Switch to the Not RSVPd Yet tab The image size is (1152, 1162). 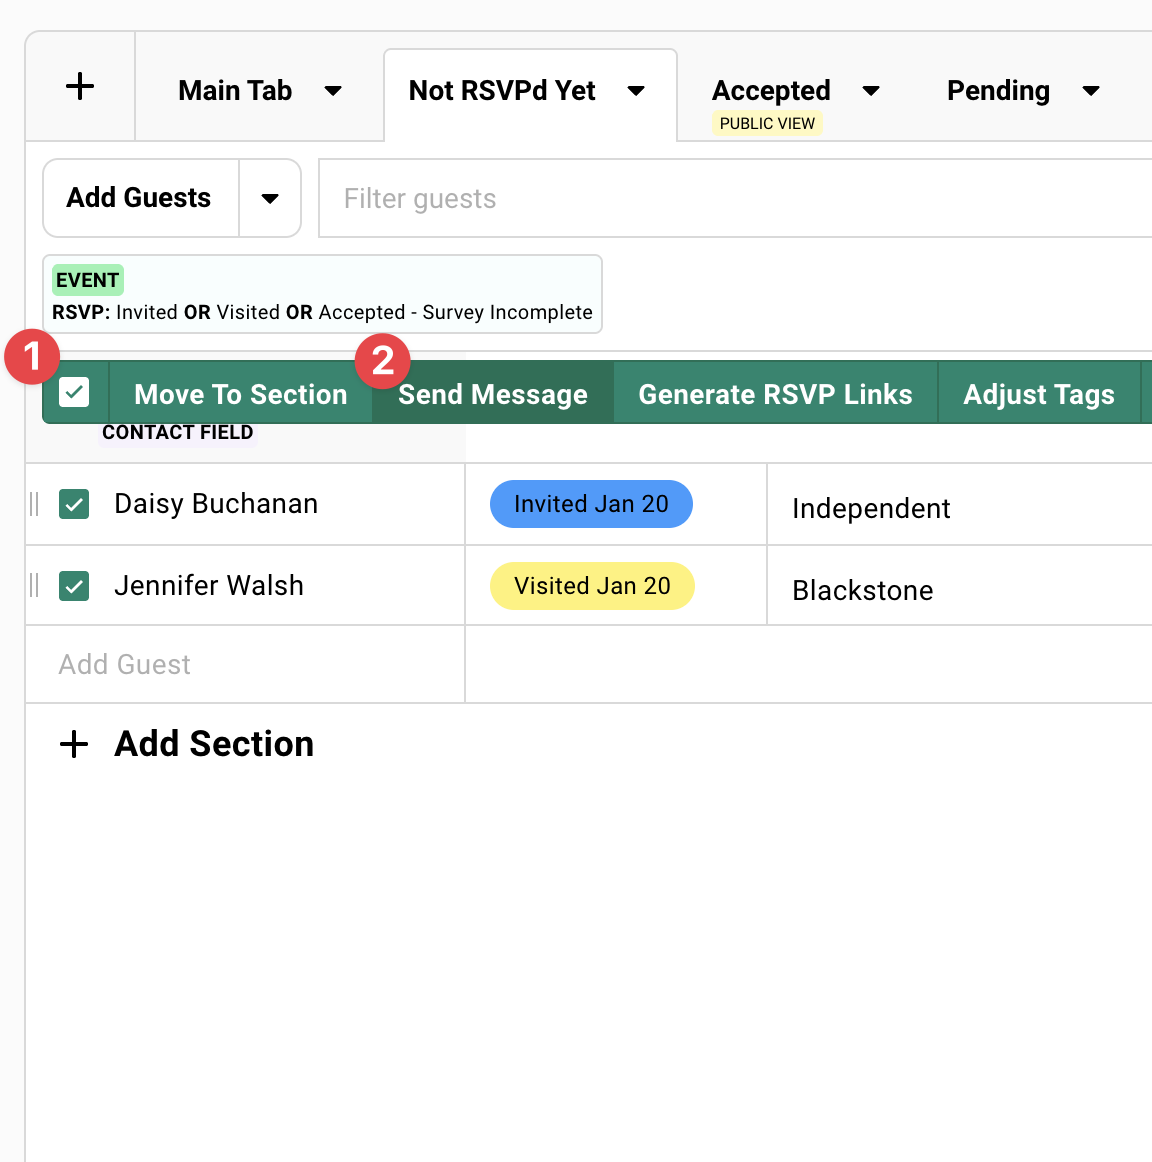(502, 90)
